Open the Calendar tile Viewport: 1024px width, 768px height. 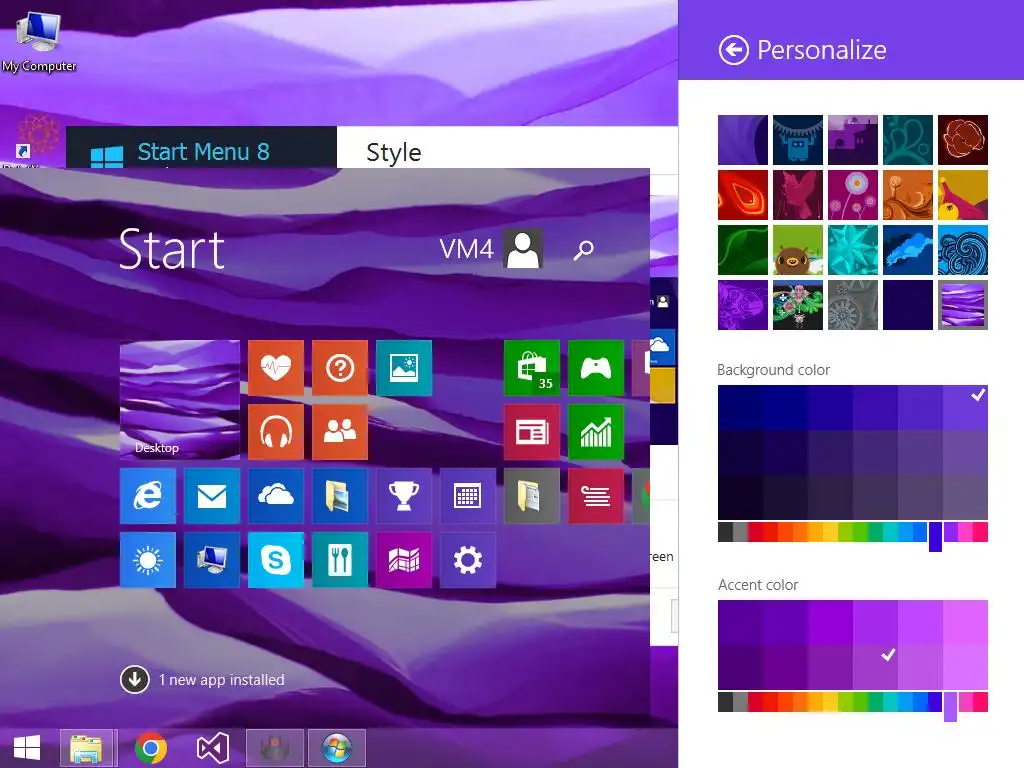pyautogui.click(x=468, y=496)
